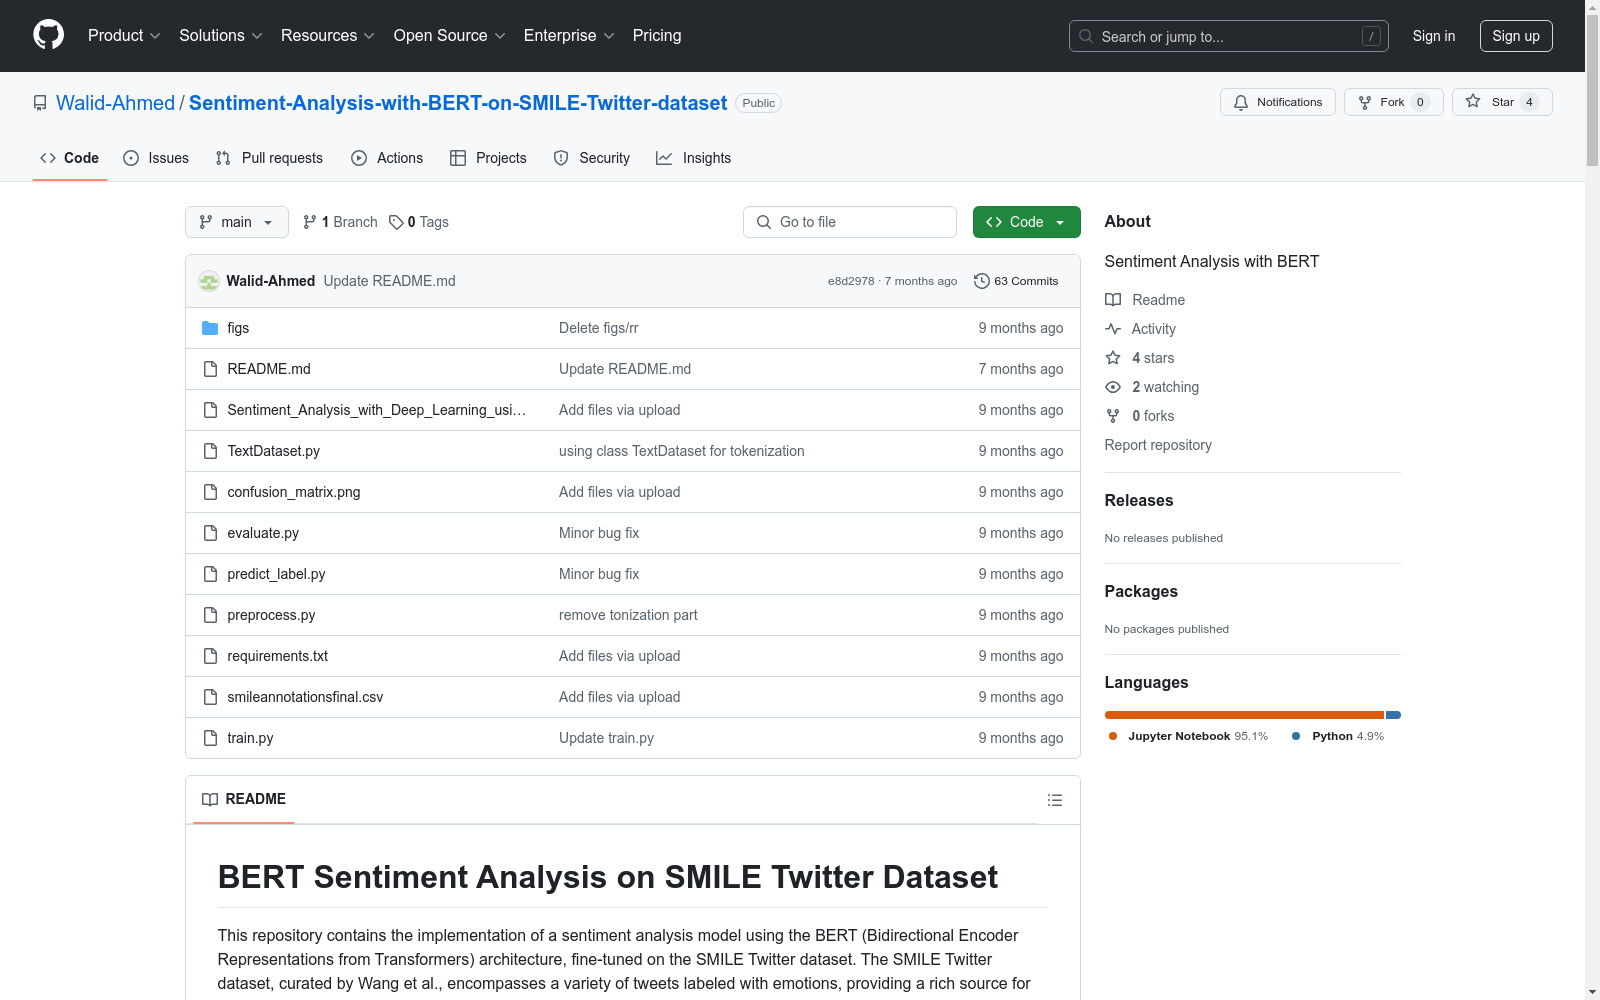
Task: Open the figs folder
Action: click(x=238, y=328)
